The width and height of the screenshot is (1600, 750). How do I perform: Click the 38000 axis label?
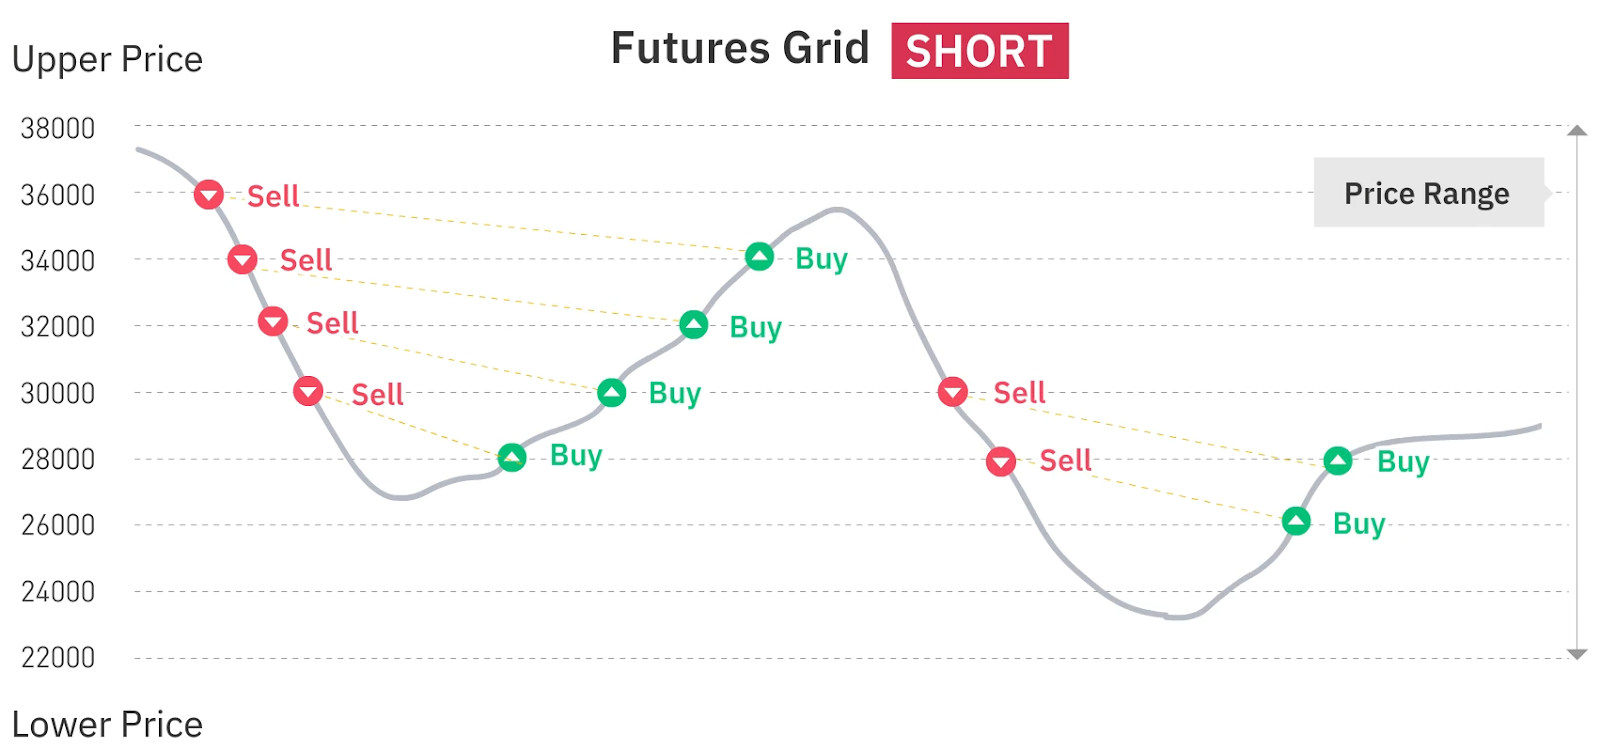coord(58,129)
